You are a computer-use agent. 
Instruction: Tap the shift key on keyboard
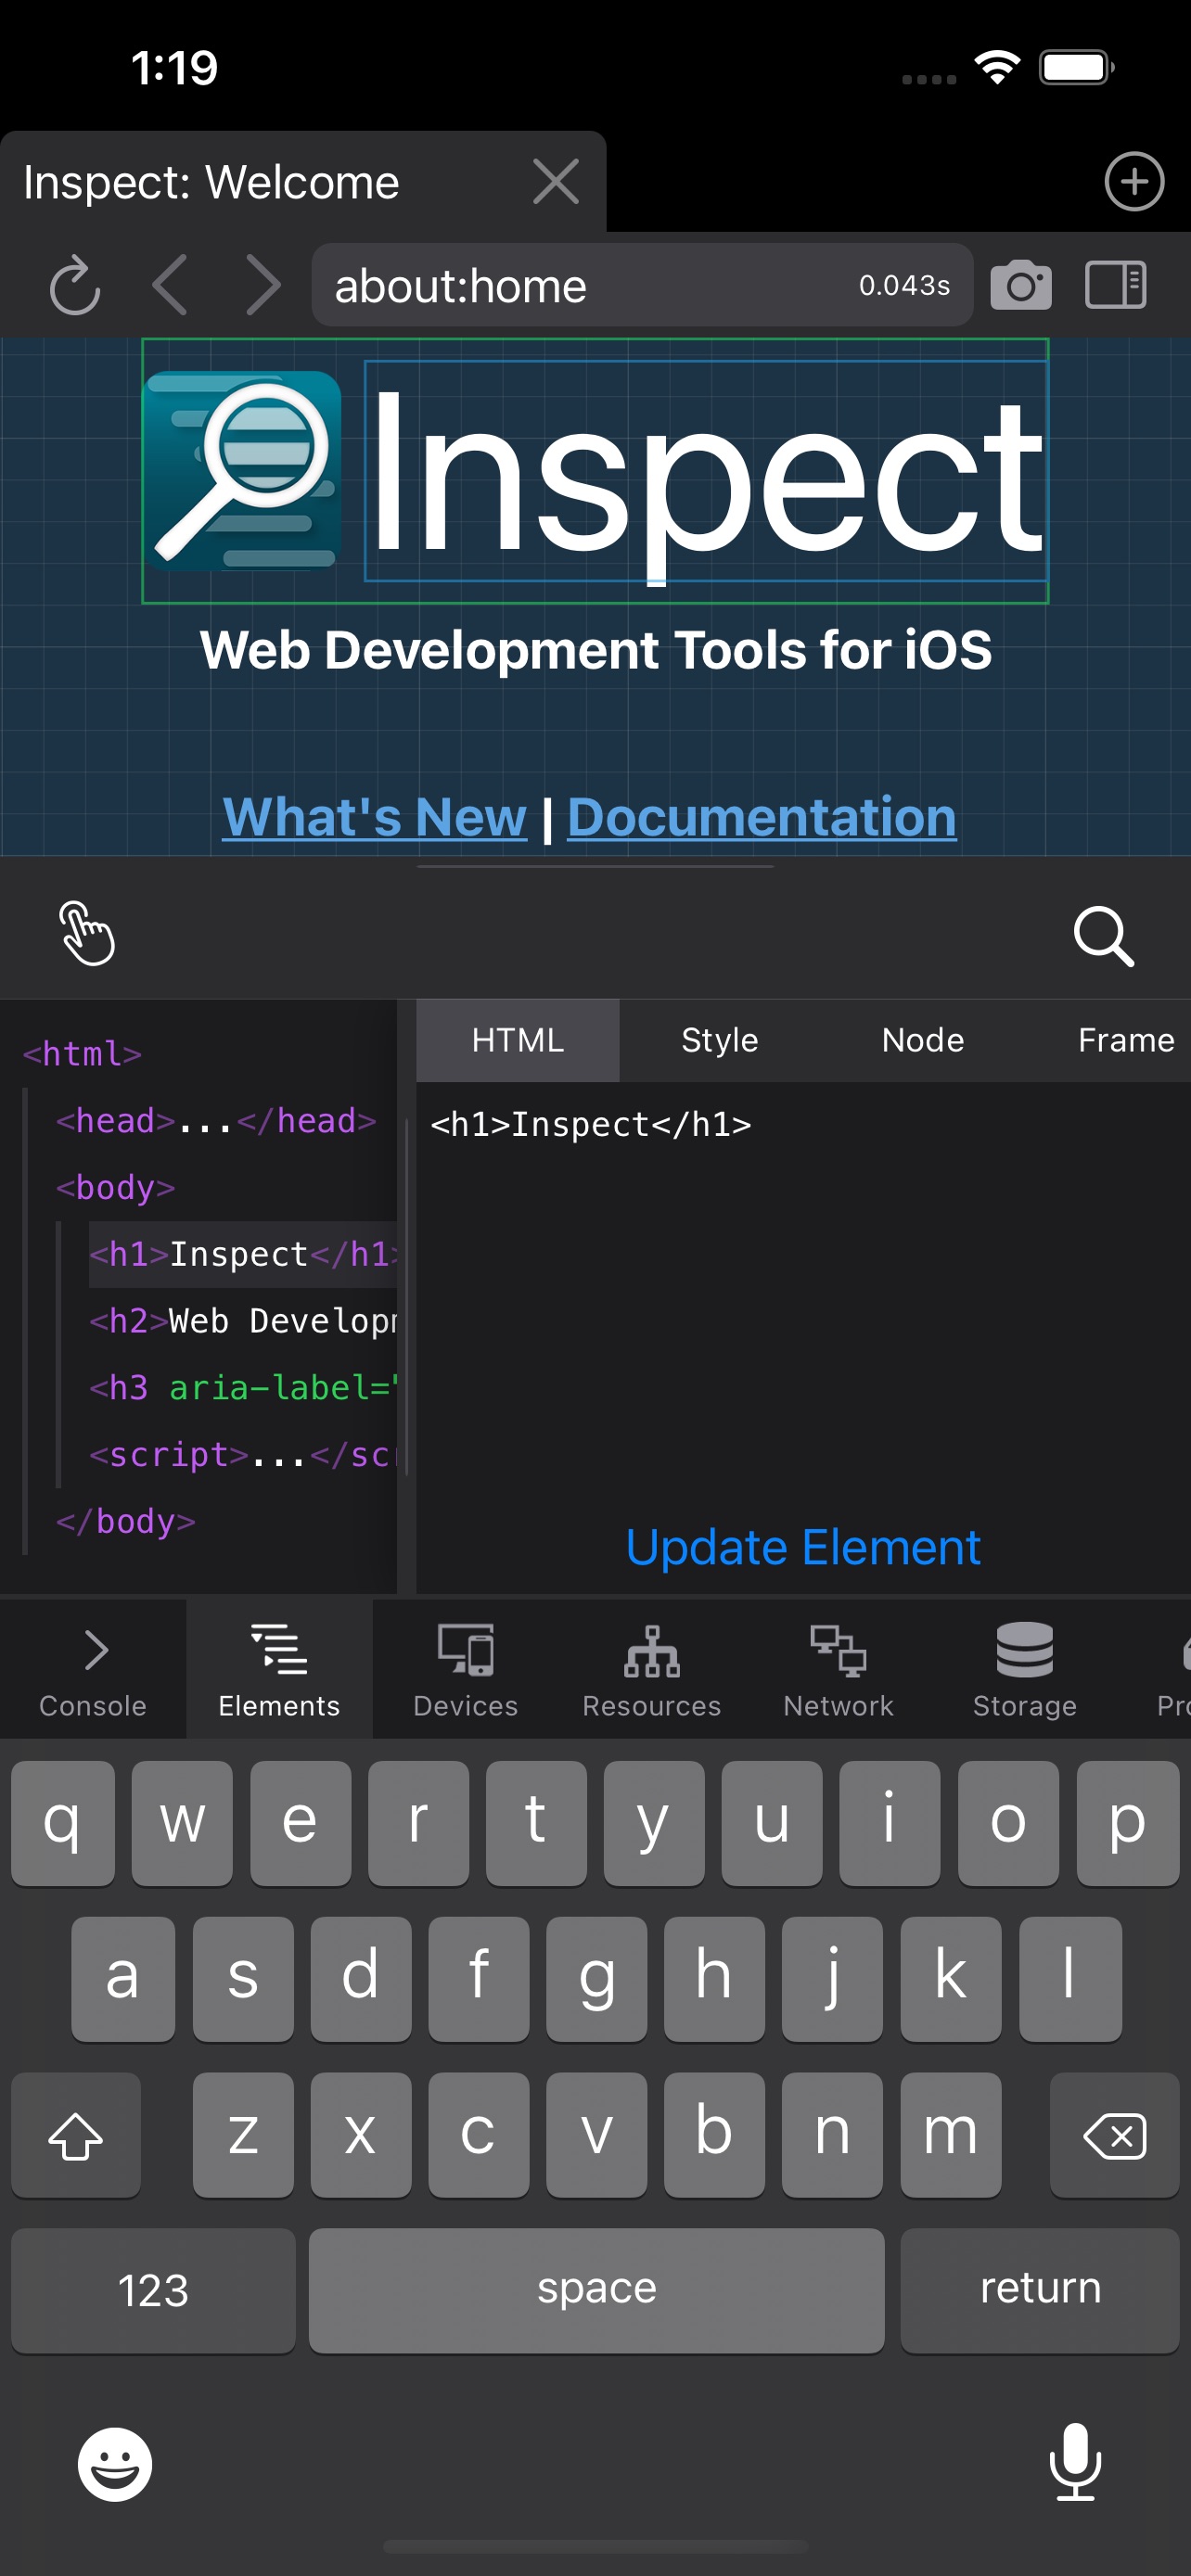pos(76,2135)
